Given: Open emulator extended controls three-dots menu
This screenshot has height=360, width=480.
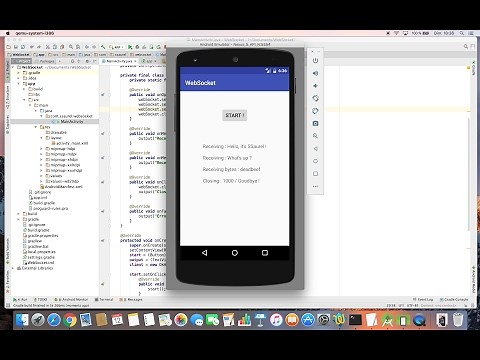Looking at the screenshot, I should click(315, 186).
